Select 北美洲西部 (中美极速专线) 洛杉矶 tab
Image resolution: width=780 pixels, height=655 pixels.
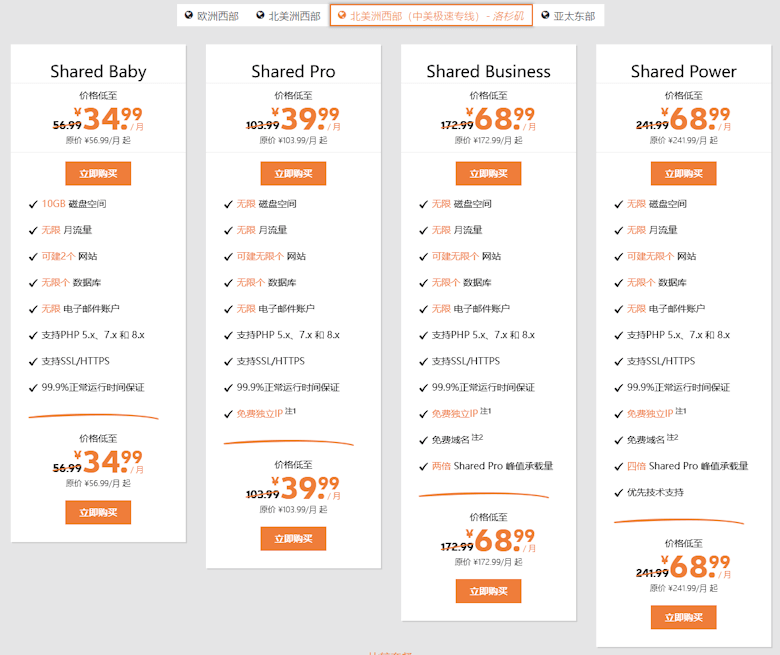[x=431, y=16]
